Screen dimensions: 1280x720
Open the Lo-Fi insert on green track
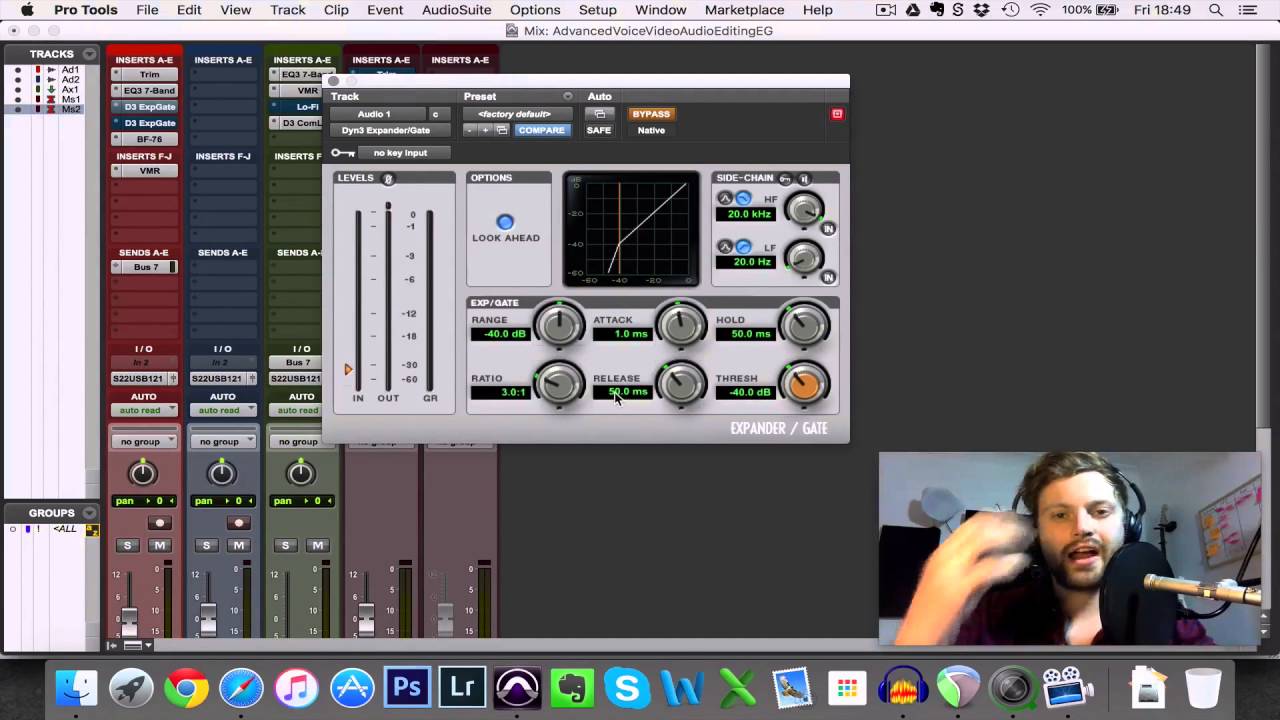click(x=297, y=107)
